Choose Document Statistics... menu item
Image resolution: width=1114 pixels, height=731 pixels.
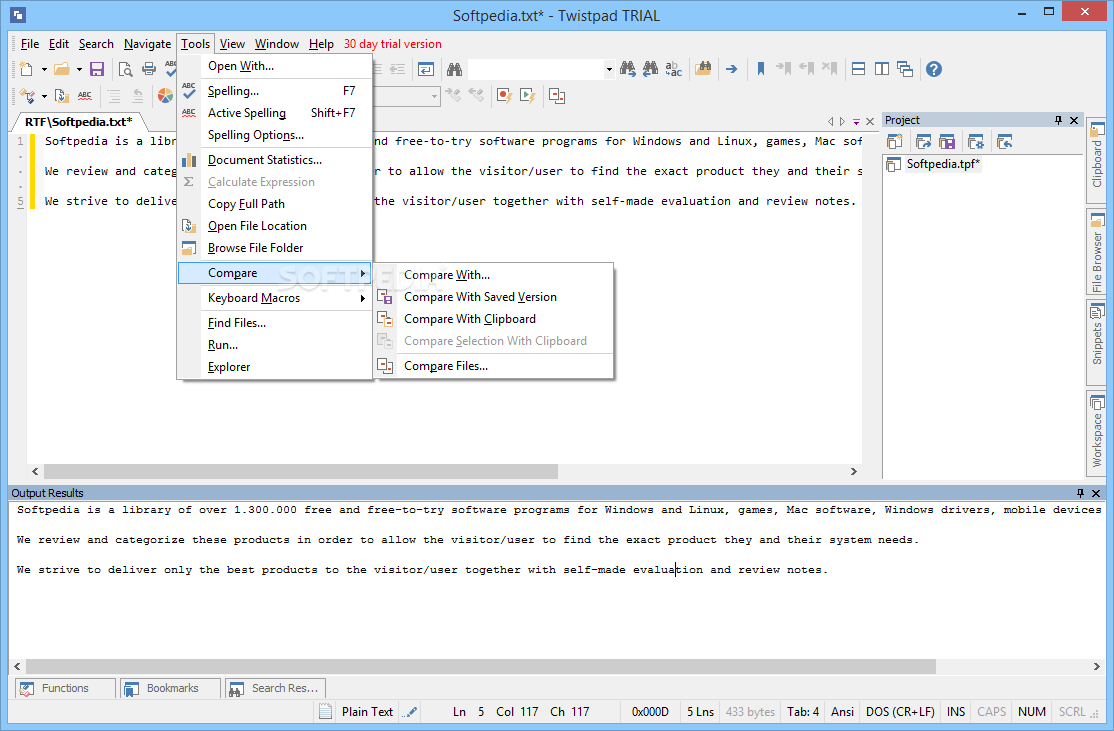coord(275,160)
